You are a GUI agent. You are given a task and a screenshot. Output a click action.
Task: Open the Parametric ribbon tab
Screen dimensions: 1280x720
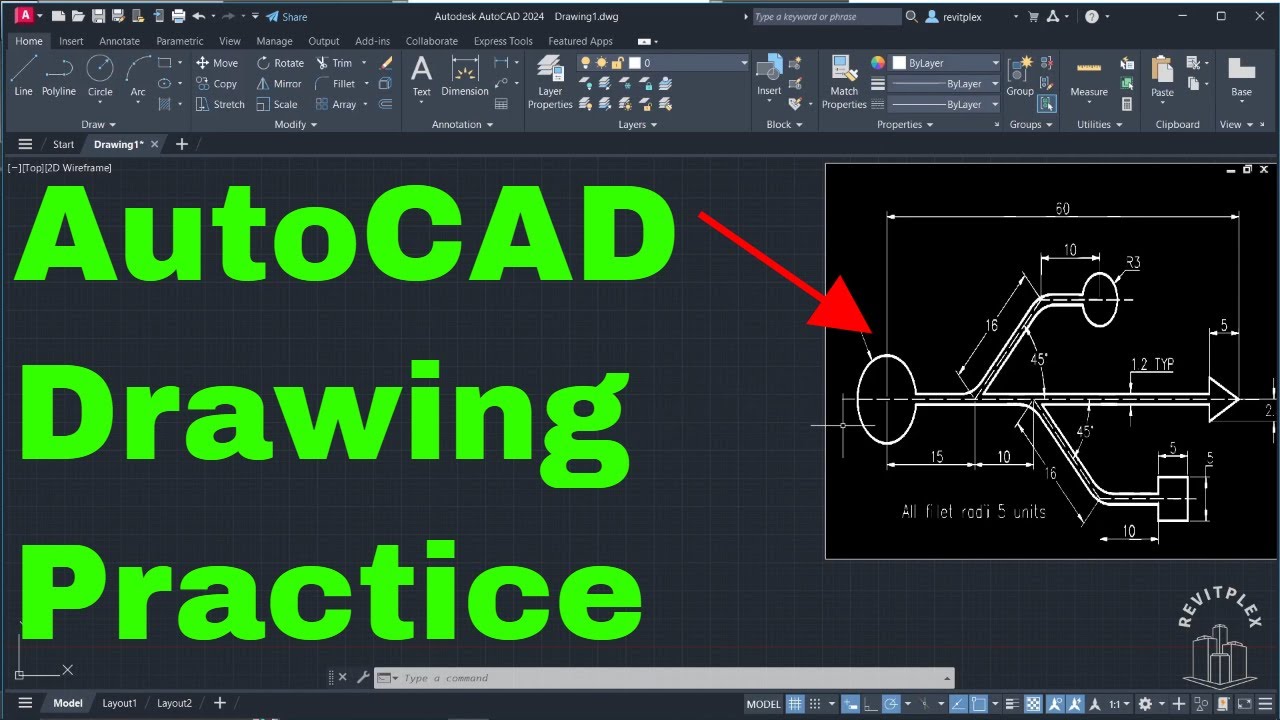tap(180, 41)
